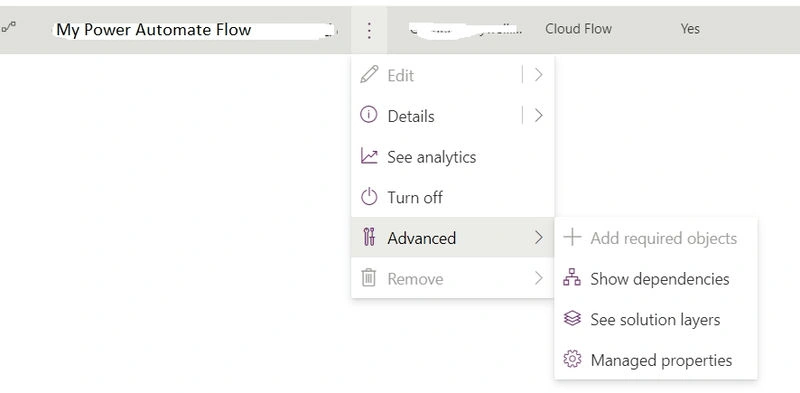800x393 pixels.
Task: Open Details from the context menu
Action: (x=453, y=116)
